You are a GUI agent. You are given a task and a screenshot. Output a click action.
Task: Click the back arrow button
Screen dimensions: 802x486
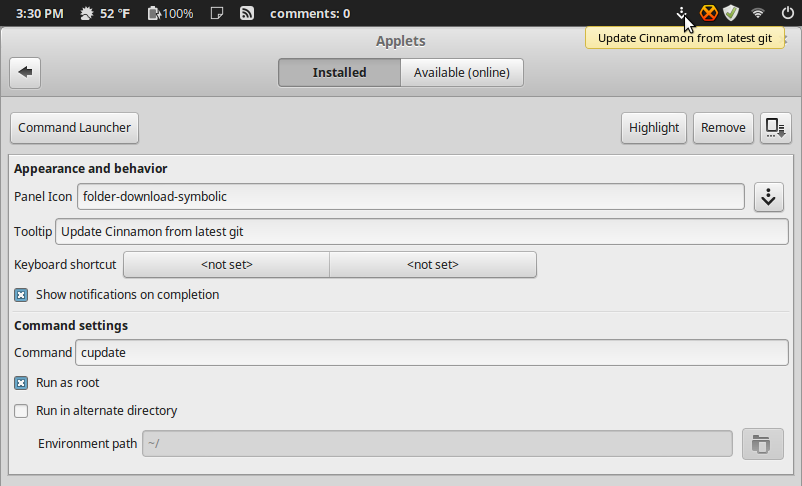(x=25, y=73)
